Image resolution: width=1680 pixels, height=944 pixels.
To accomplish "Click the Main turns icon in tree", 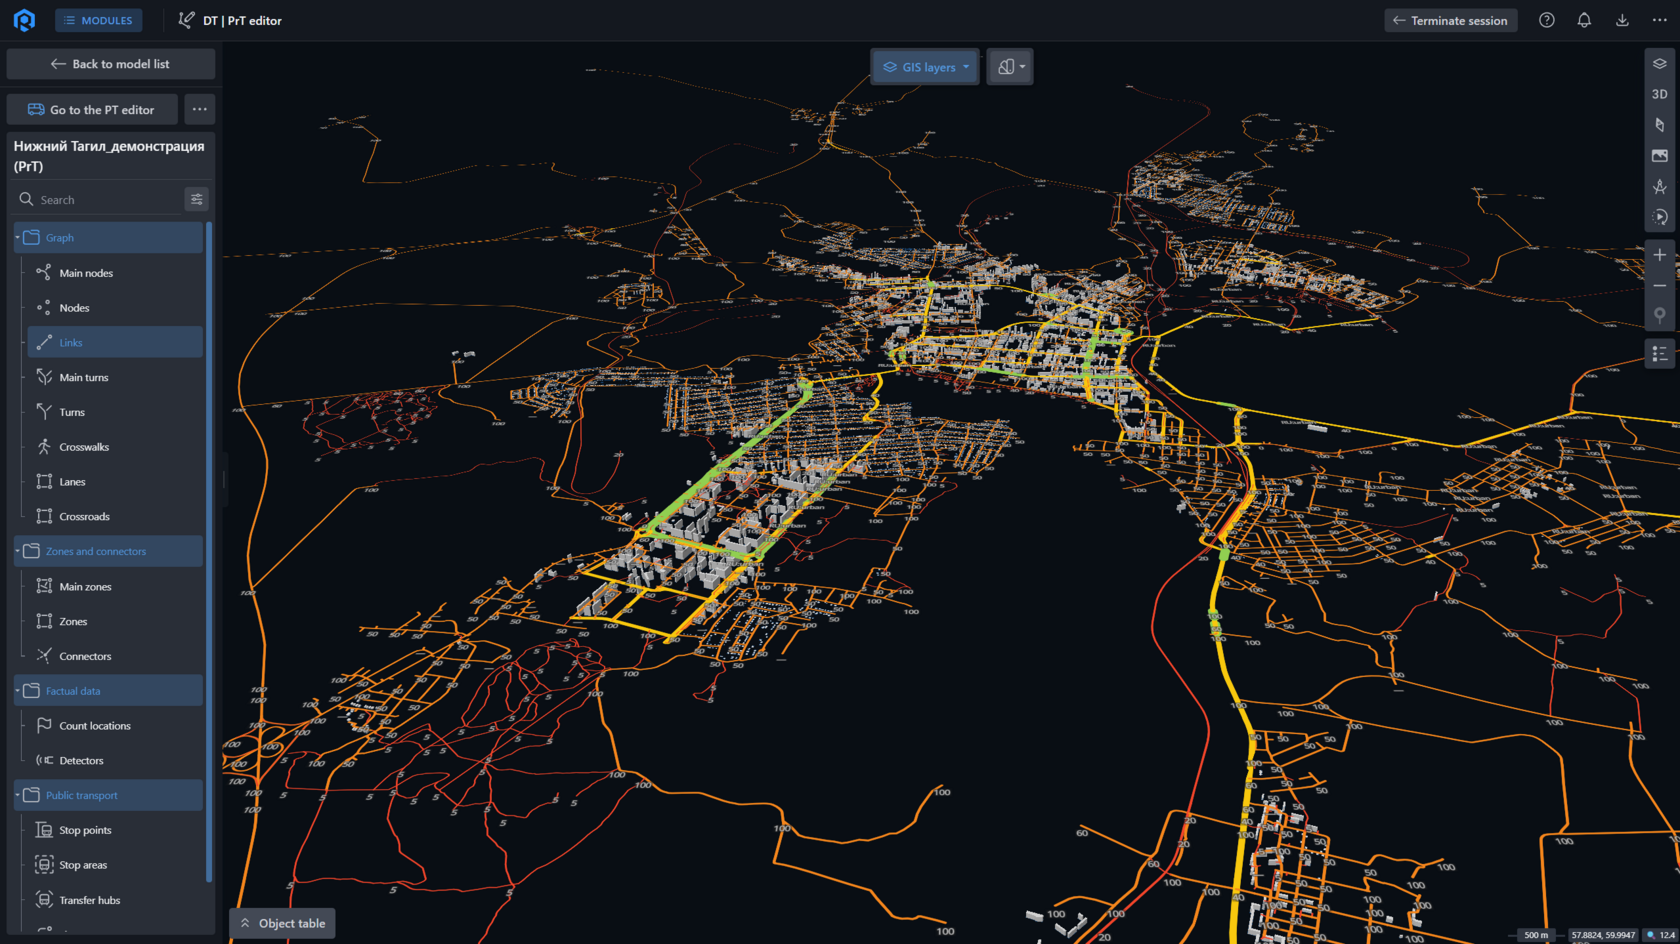I will click(44, 377).
